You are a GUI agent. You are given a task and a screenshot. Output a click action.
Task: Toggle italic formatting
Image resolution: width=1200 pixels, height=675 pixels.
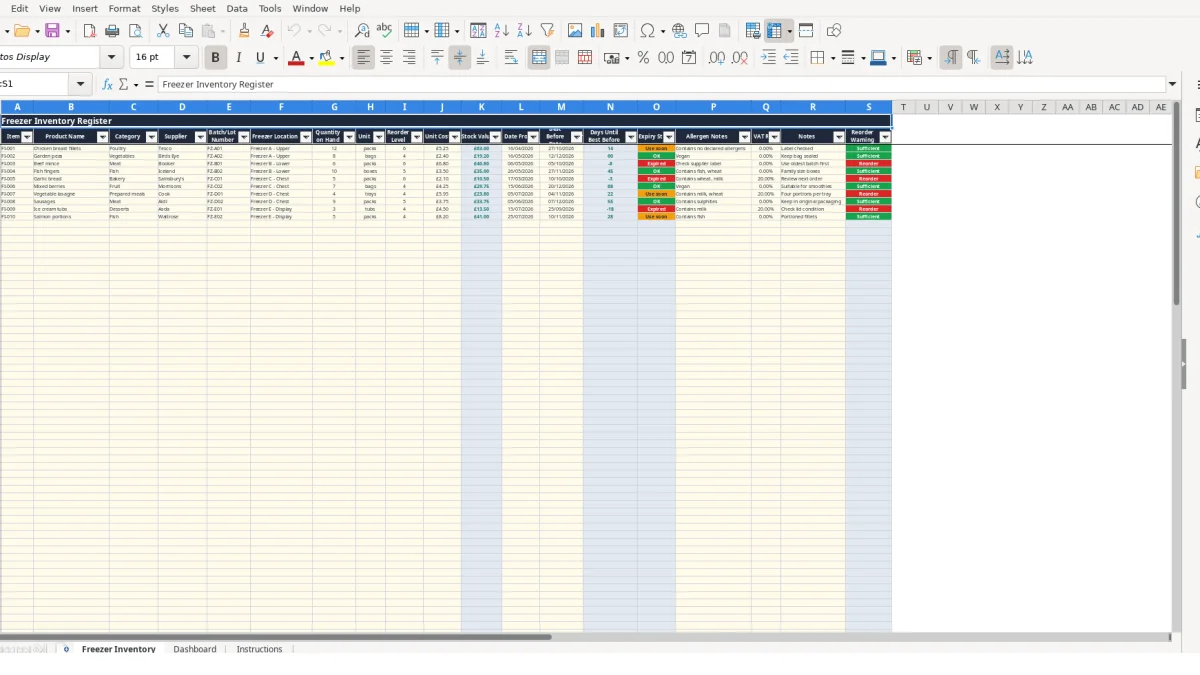(x=238, y=58)
